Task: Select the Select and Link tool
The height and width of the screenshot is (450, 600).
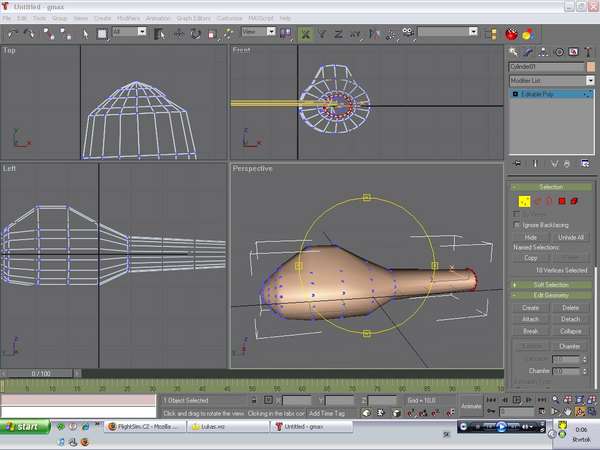Action: tap(49, 34)
